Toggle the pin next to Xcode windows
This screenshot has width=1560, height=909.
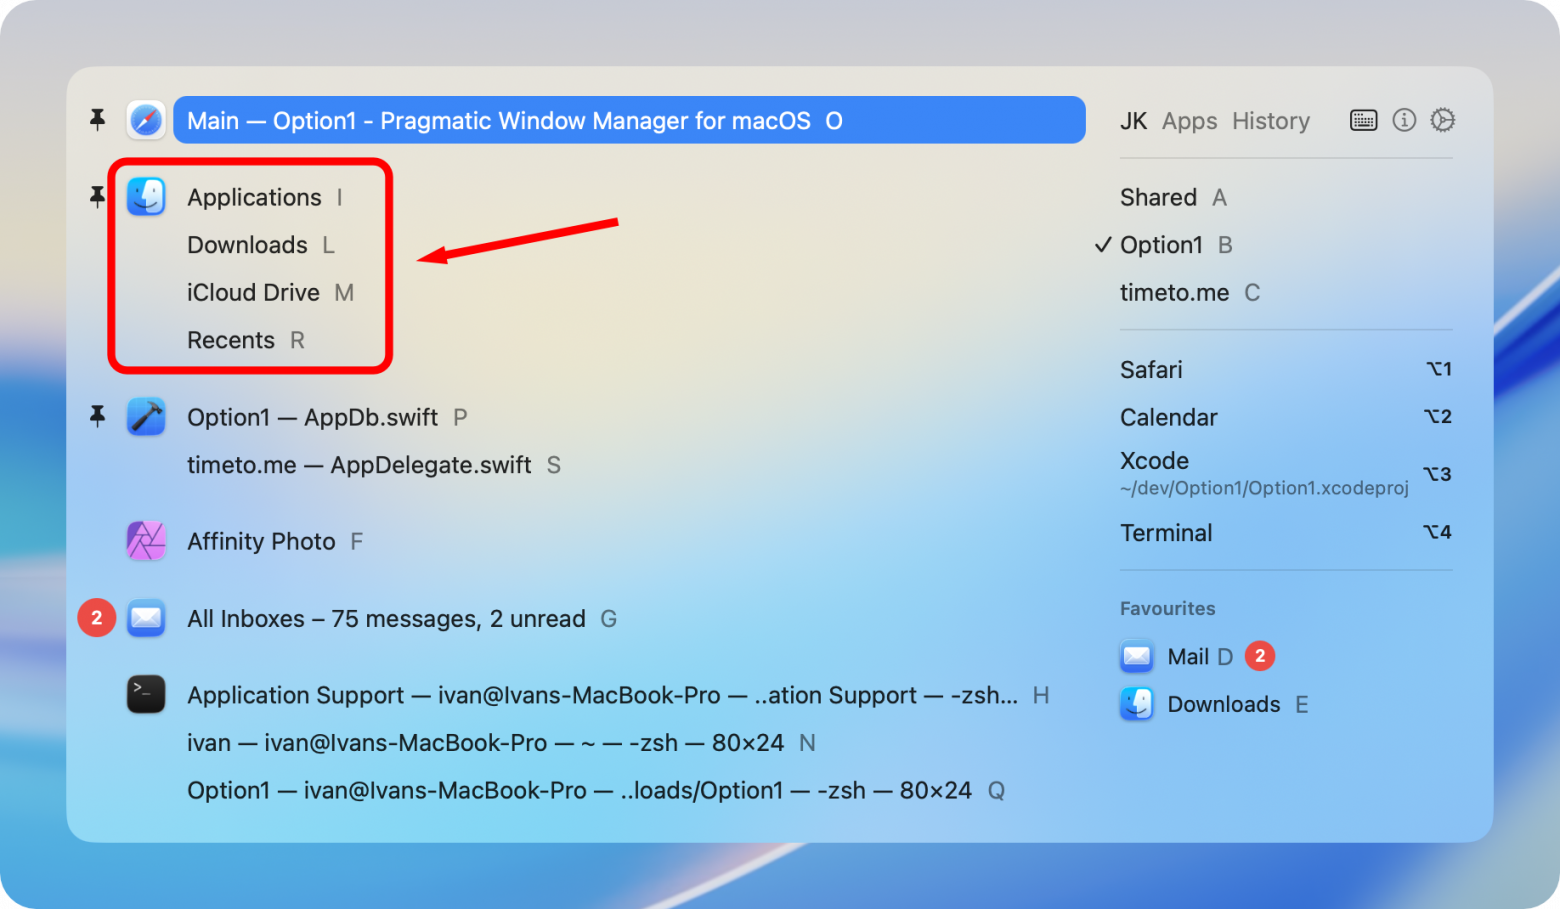(x=97, y=416)
